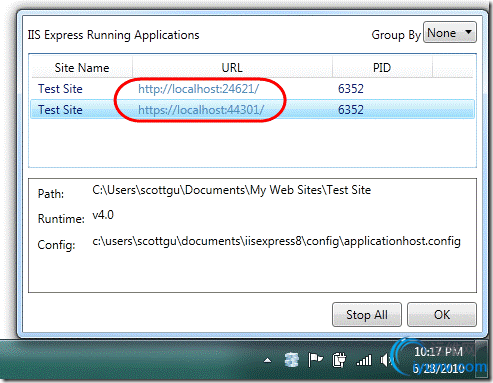The height and width of the screenshot is (383, 493).
Task: Sort by the URL column header
Action: [x=232, y=68]
